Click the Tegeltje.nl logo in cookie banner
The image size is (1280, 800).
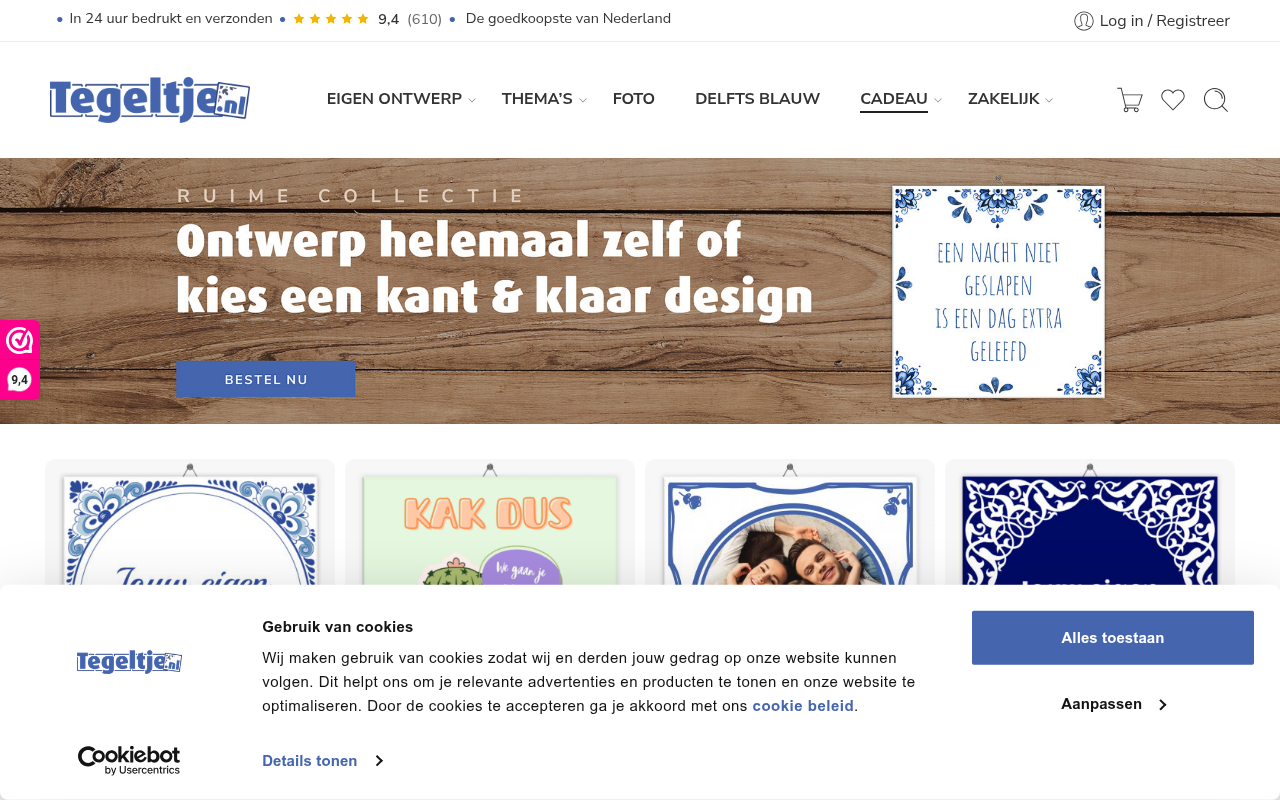[x=129, y=661]
